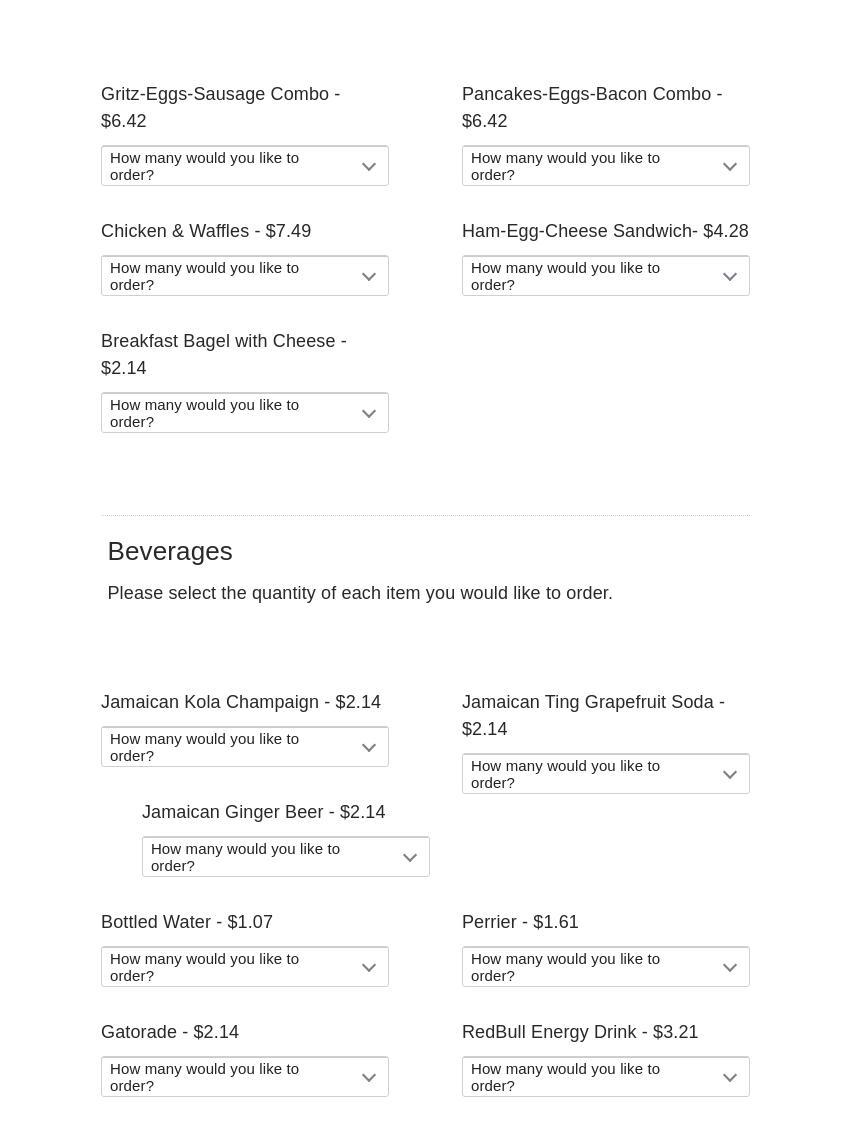
Task: Select quantity dropdown for Chicken & Waffles
Action: [244, 276]
